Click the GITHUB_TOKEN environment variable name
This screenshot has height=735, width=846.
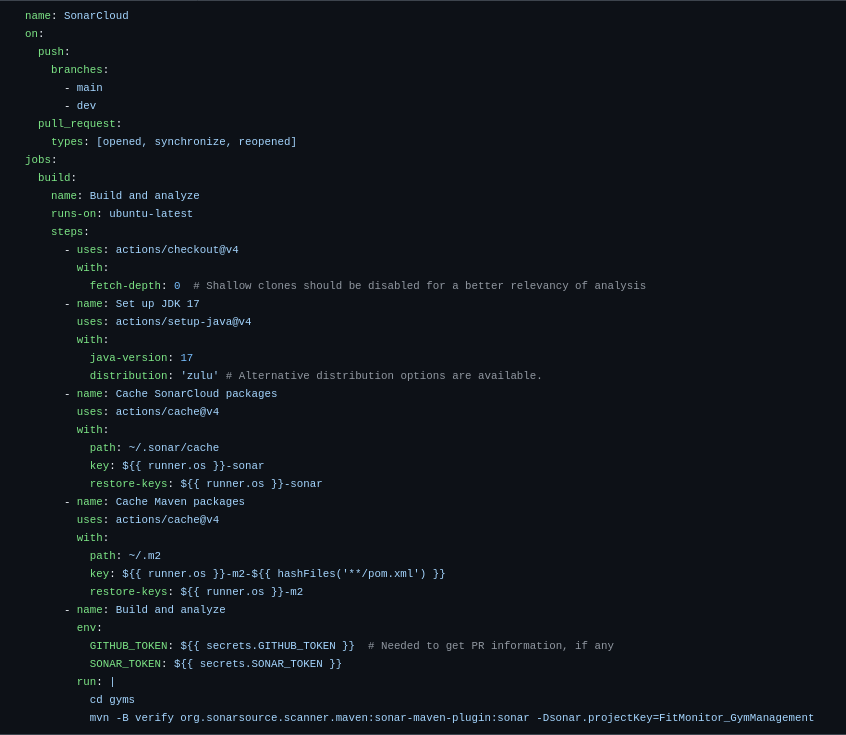tap(128, 645)
